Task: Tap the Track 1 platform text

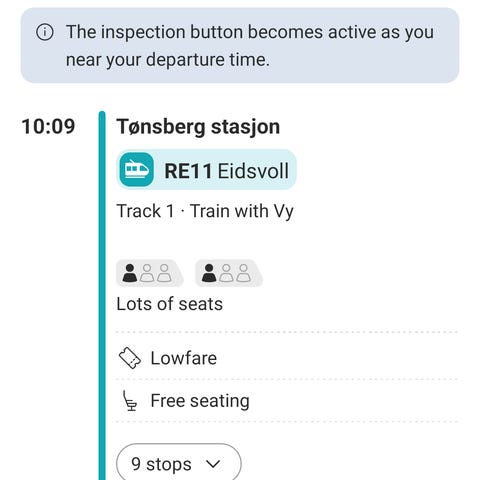Action: coord(145,211)
